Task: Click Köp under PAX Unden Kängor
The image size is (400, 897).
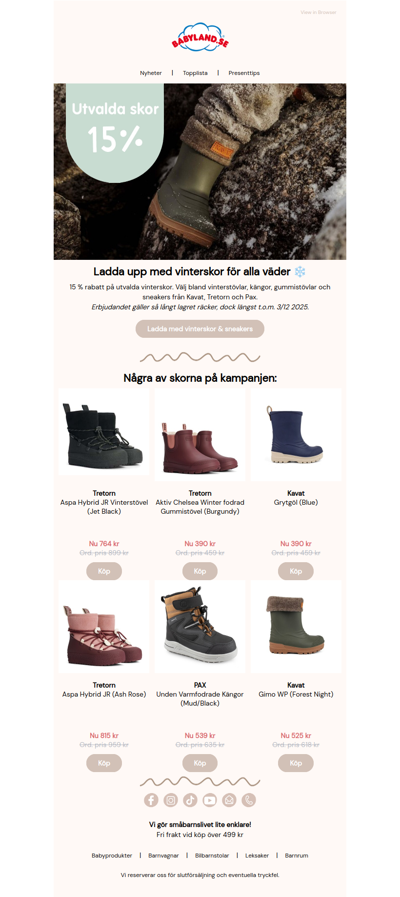Action: pyautogui.click(x=200, y=763)
